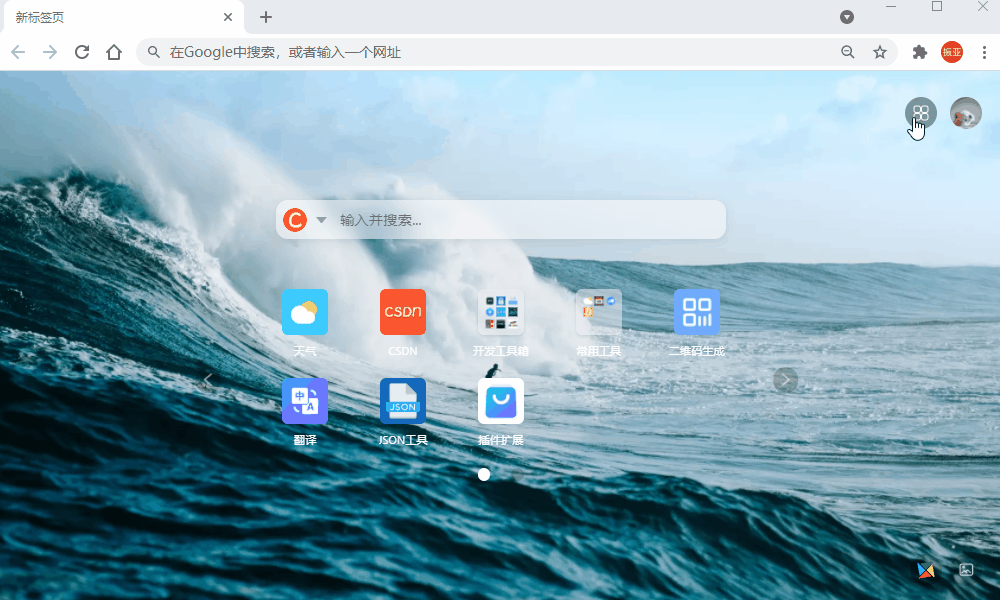This screenshot has height=600, width=1000.
Task: Open the 插件扩展 plugin extensions icon
Action: pos(501,400)
